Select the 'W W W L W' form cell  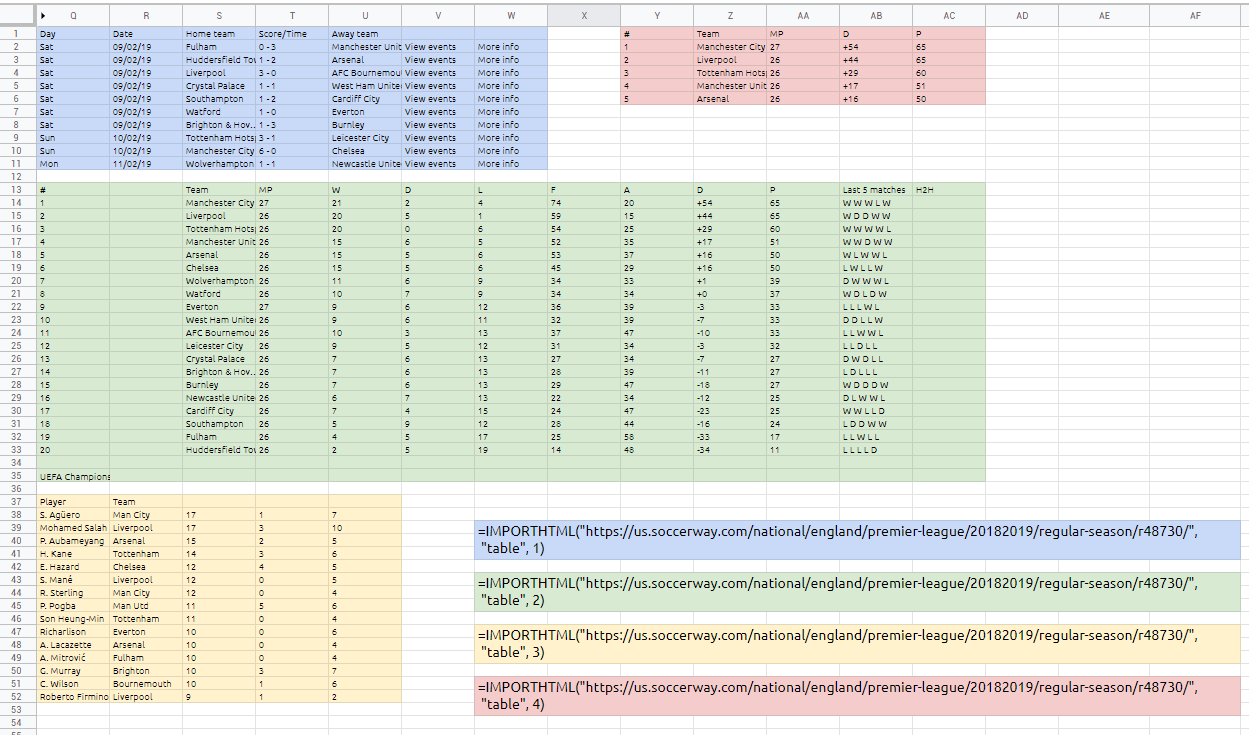point(876,202)
